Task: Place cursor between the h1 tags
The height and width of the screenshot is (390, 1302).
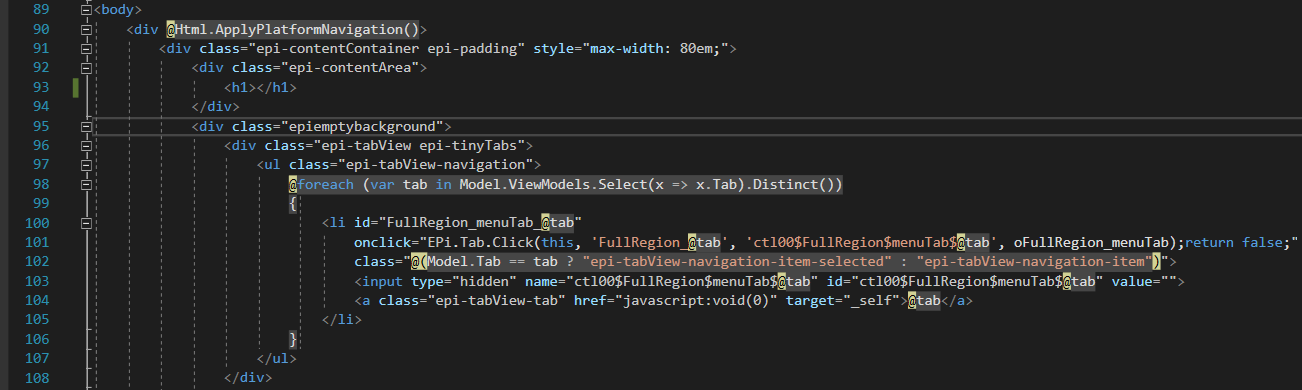Action: [x=257, y=88]
